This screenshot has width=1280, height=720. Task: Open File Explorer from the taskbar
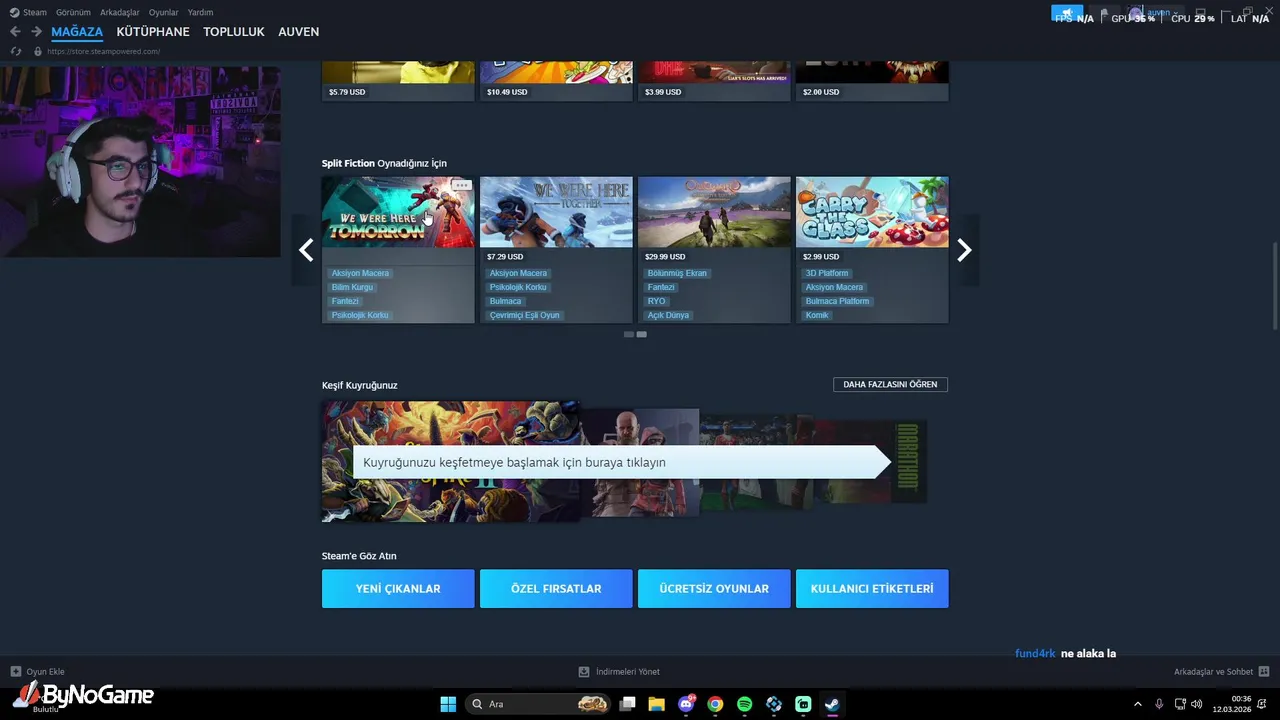pos(657,704)
